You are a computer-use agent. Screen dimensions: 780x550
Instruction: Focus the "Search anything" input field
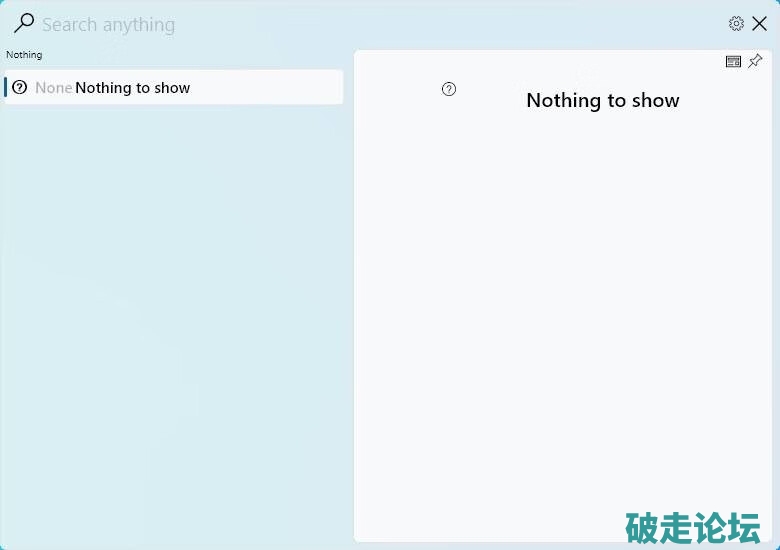pyautogui.click(x=300, y=25)
